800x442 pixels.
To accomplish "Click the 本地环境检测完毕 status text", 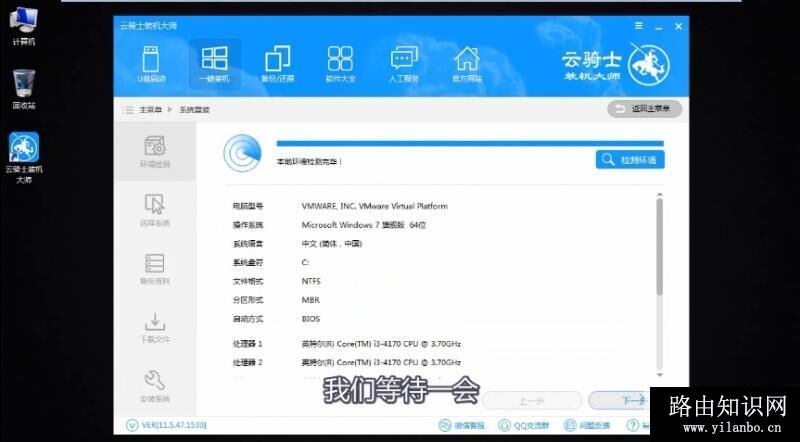I will point(309,161).
